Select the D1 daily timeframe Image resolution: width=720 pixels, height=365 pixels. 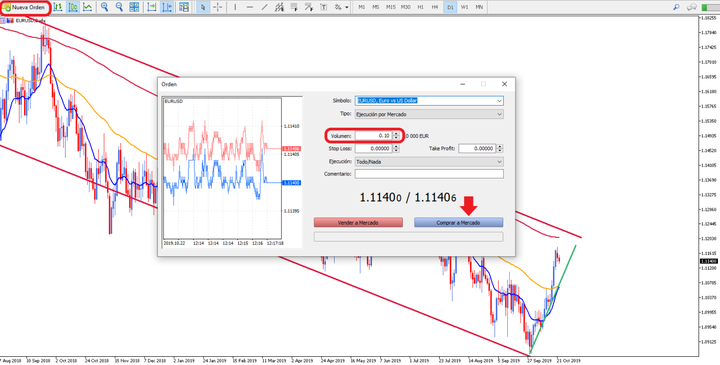pos(450,7)
